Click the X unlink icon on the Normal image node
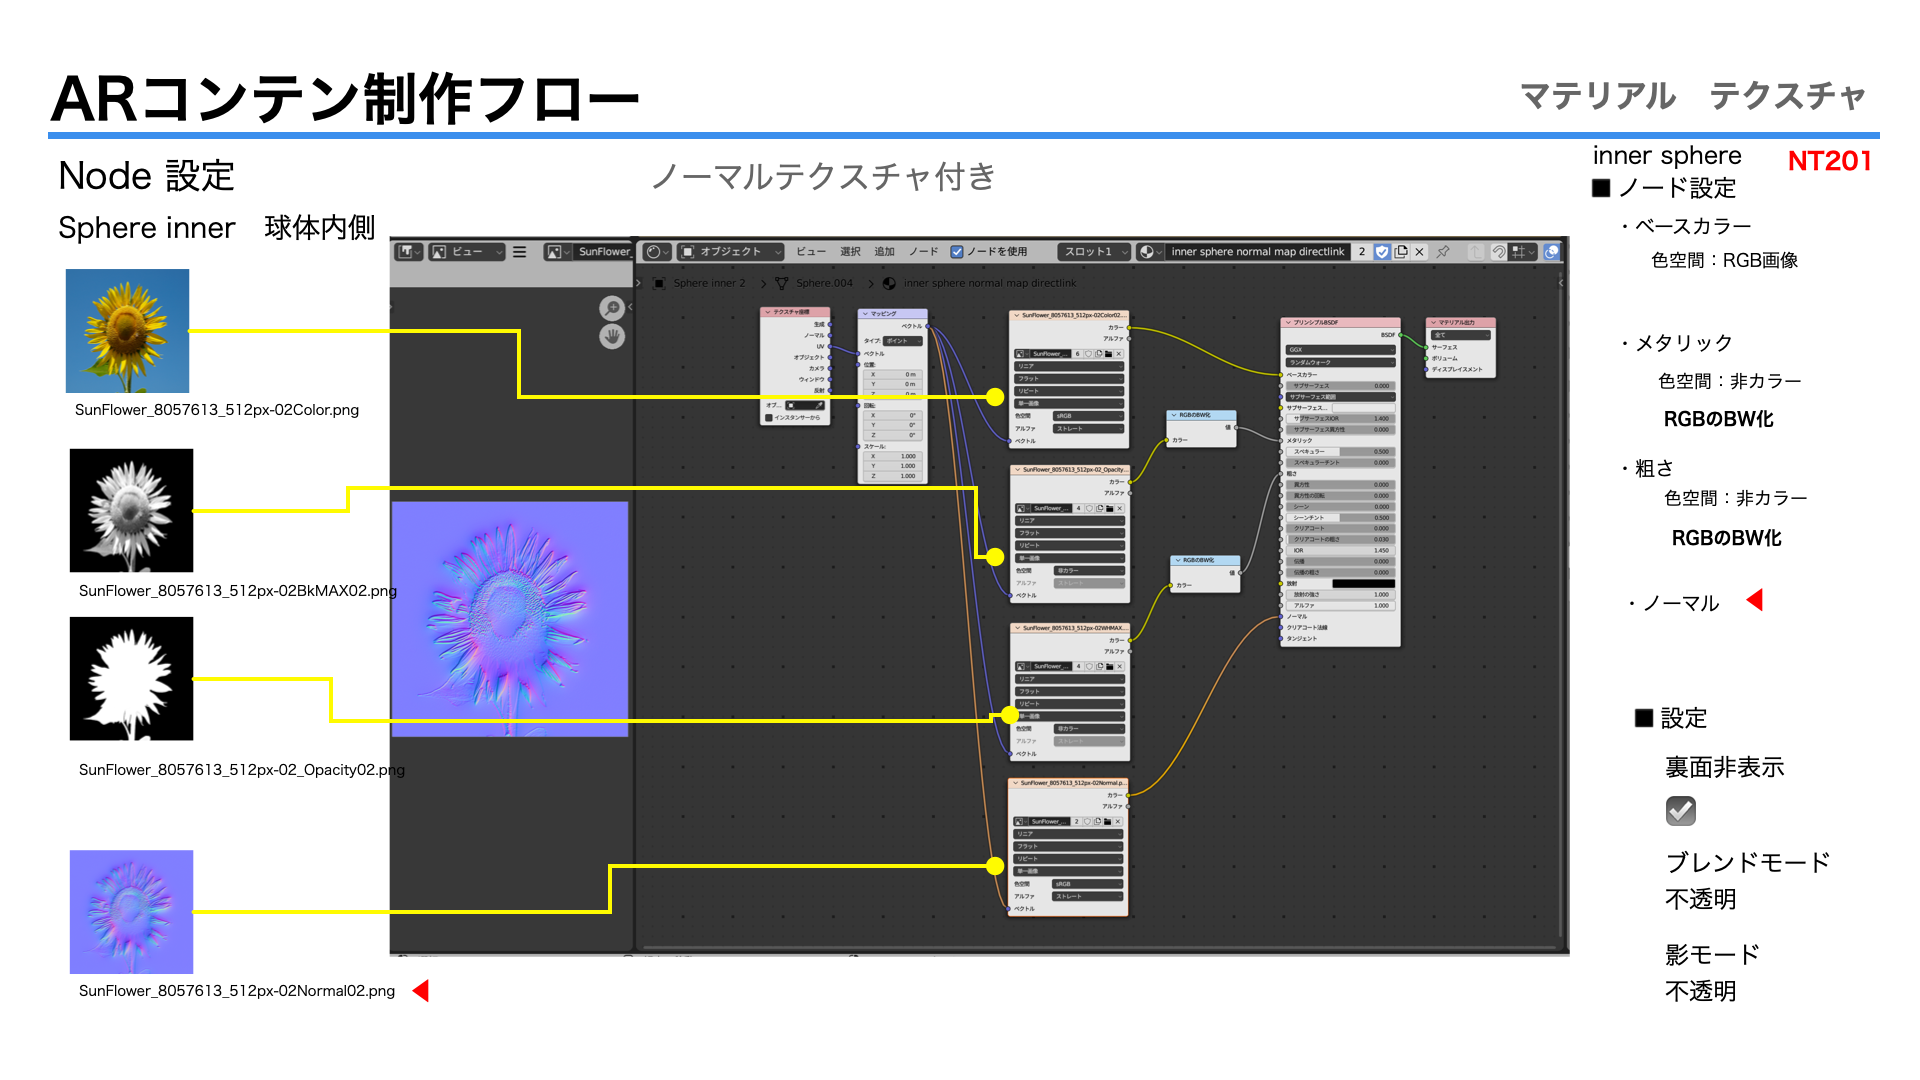The image size is (1920, 1080). pos(1118,822)
